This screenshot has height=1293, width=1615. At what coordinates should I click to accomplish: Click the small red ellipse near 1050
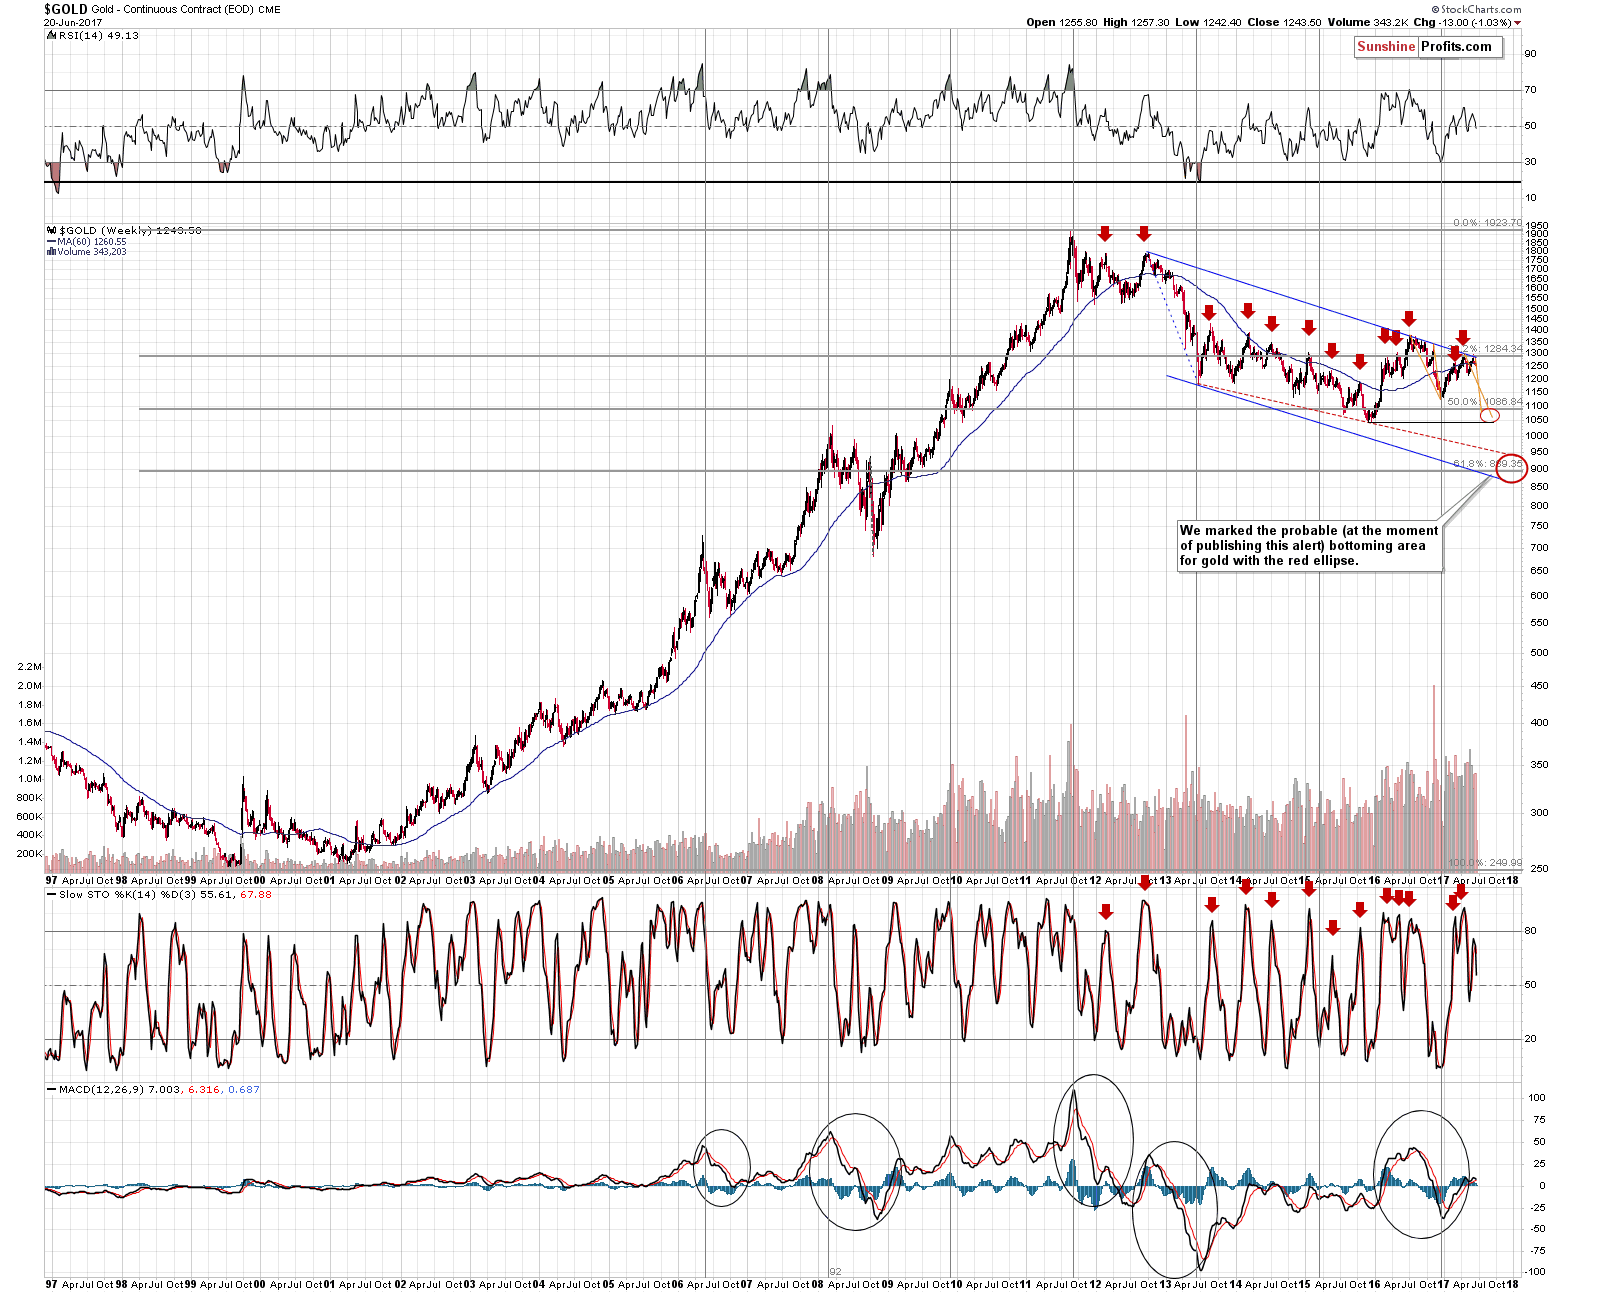click(1489, 415)
